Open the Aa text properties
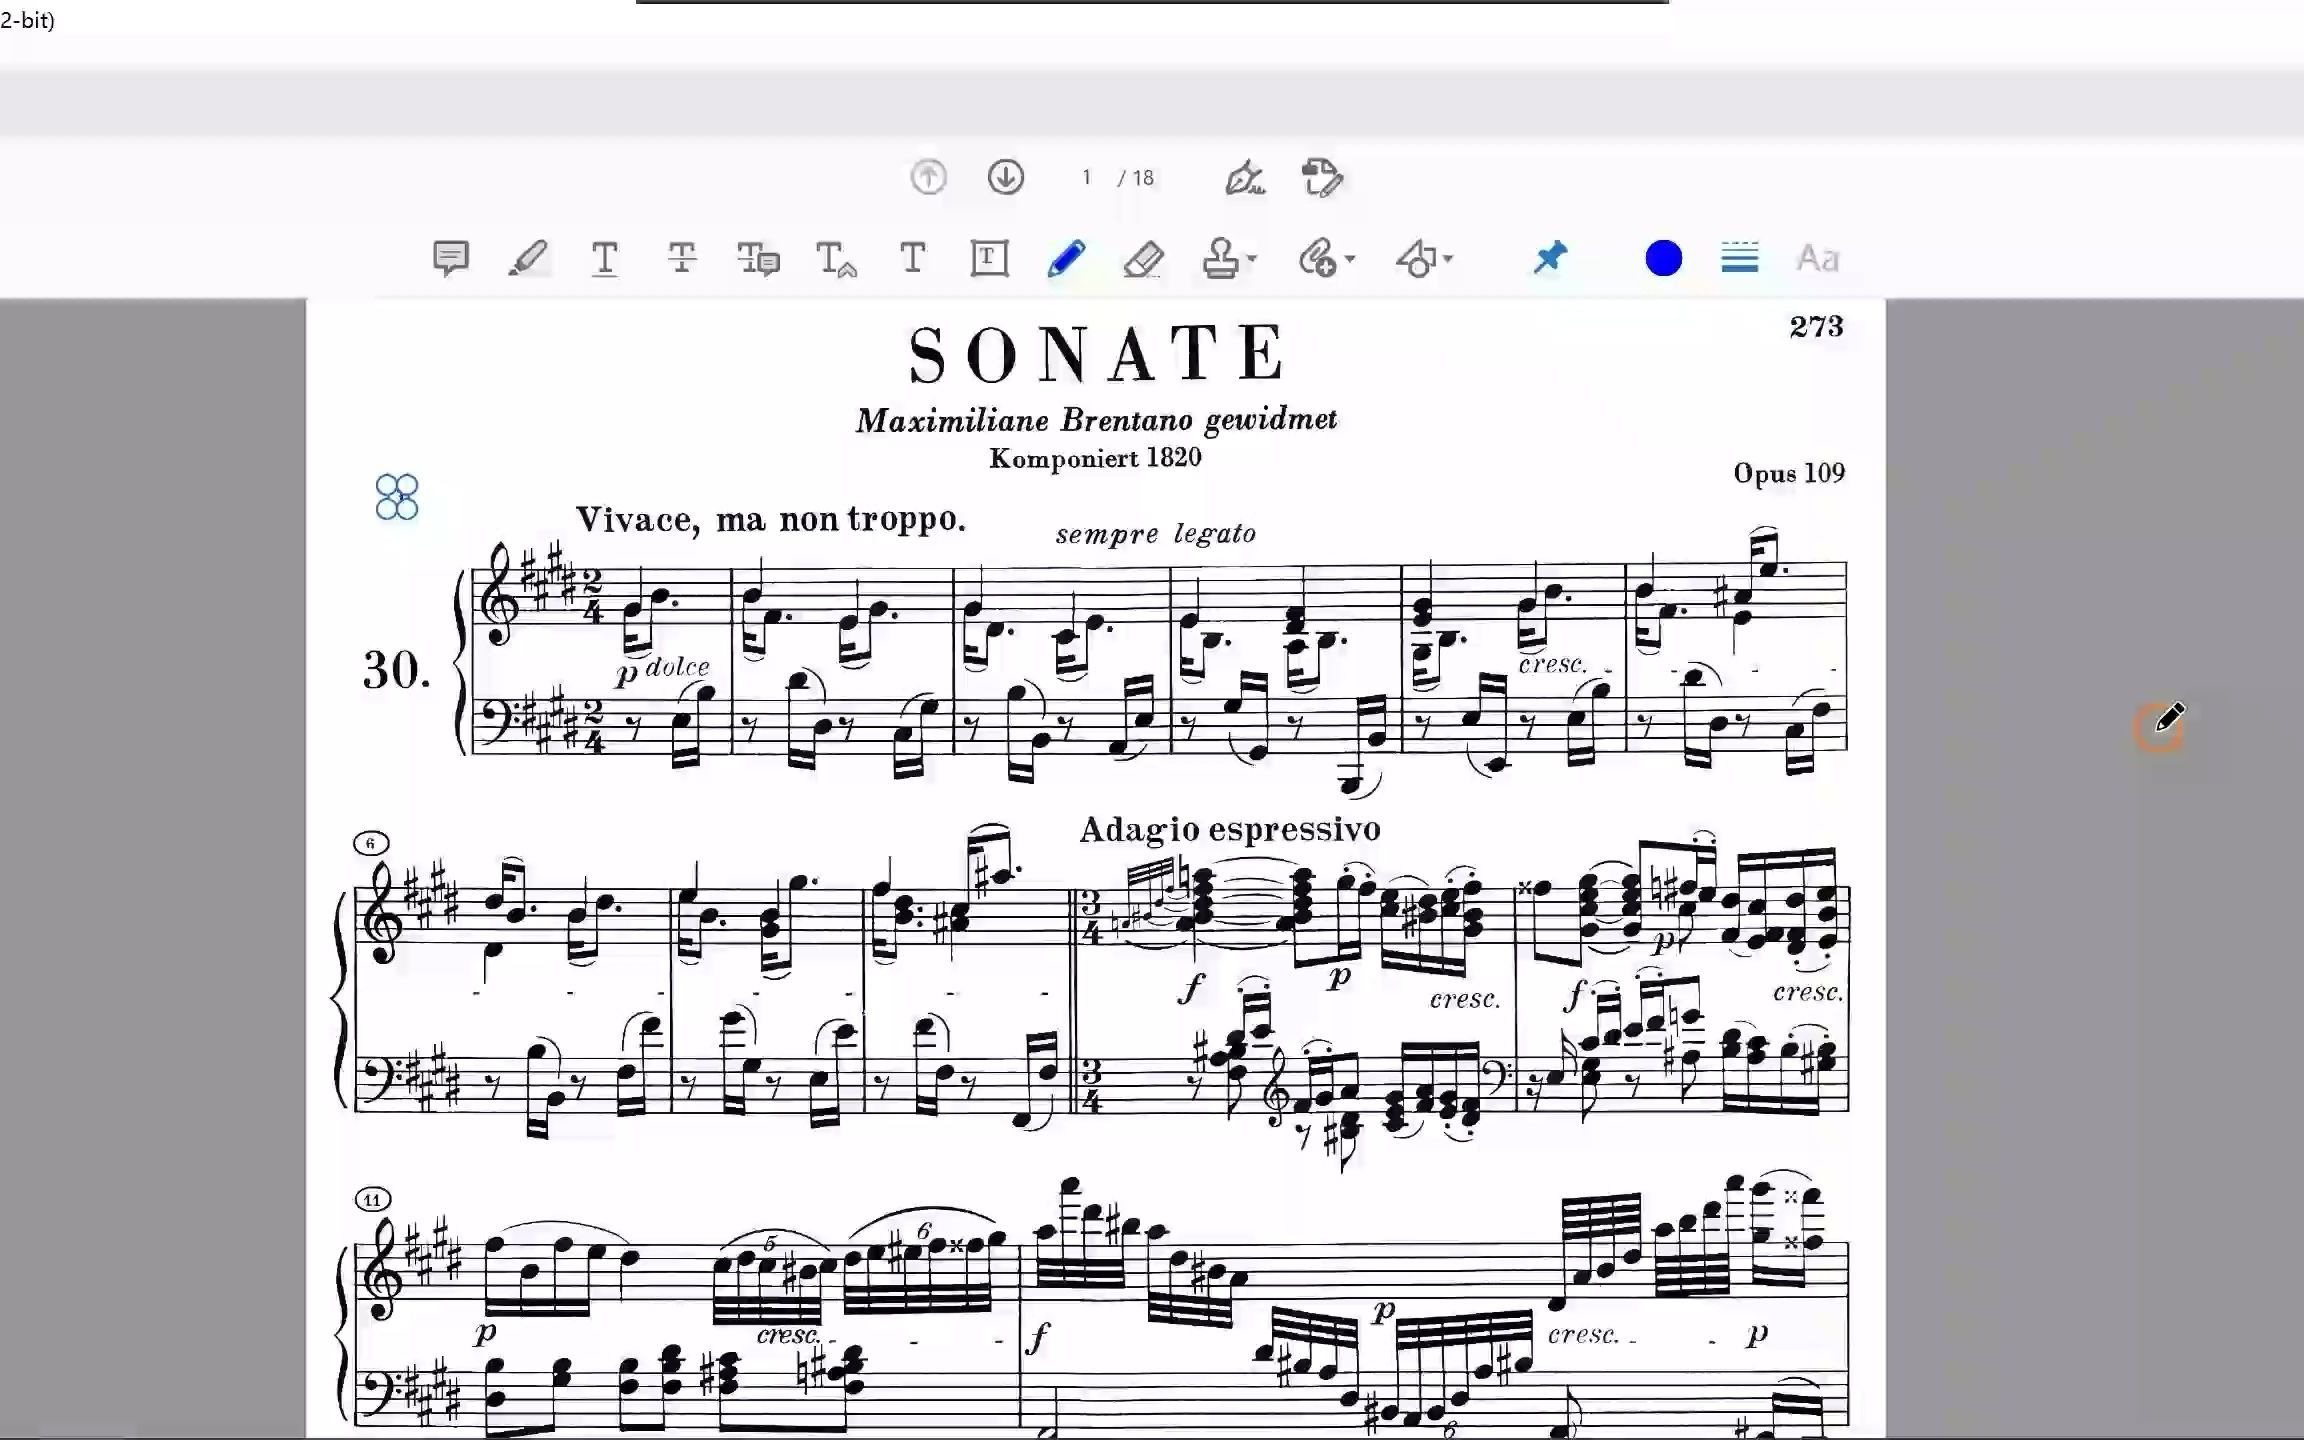Image resolution: width=2304 pixels, height=1440 pixels. (x=1817, y=258)
